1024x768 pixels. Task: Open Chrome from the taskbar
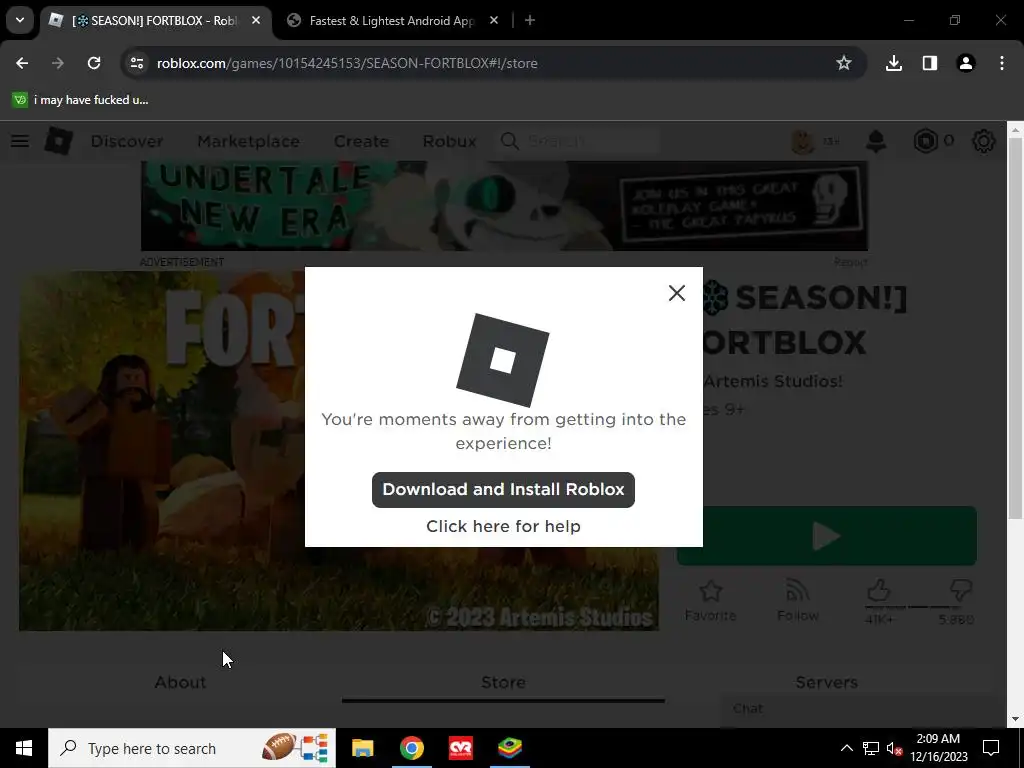(411, 748)
